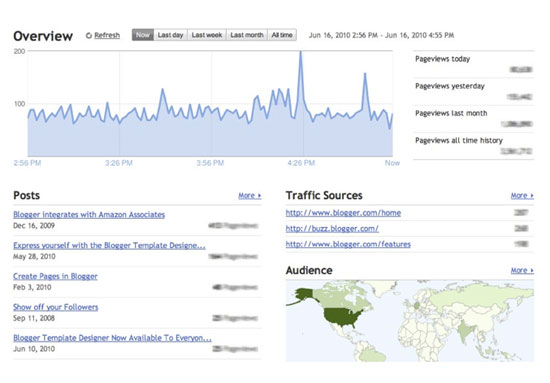
Task: Open 'Create Pages in Blogger' post
Action: (55, 276)
